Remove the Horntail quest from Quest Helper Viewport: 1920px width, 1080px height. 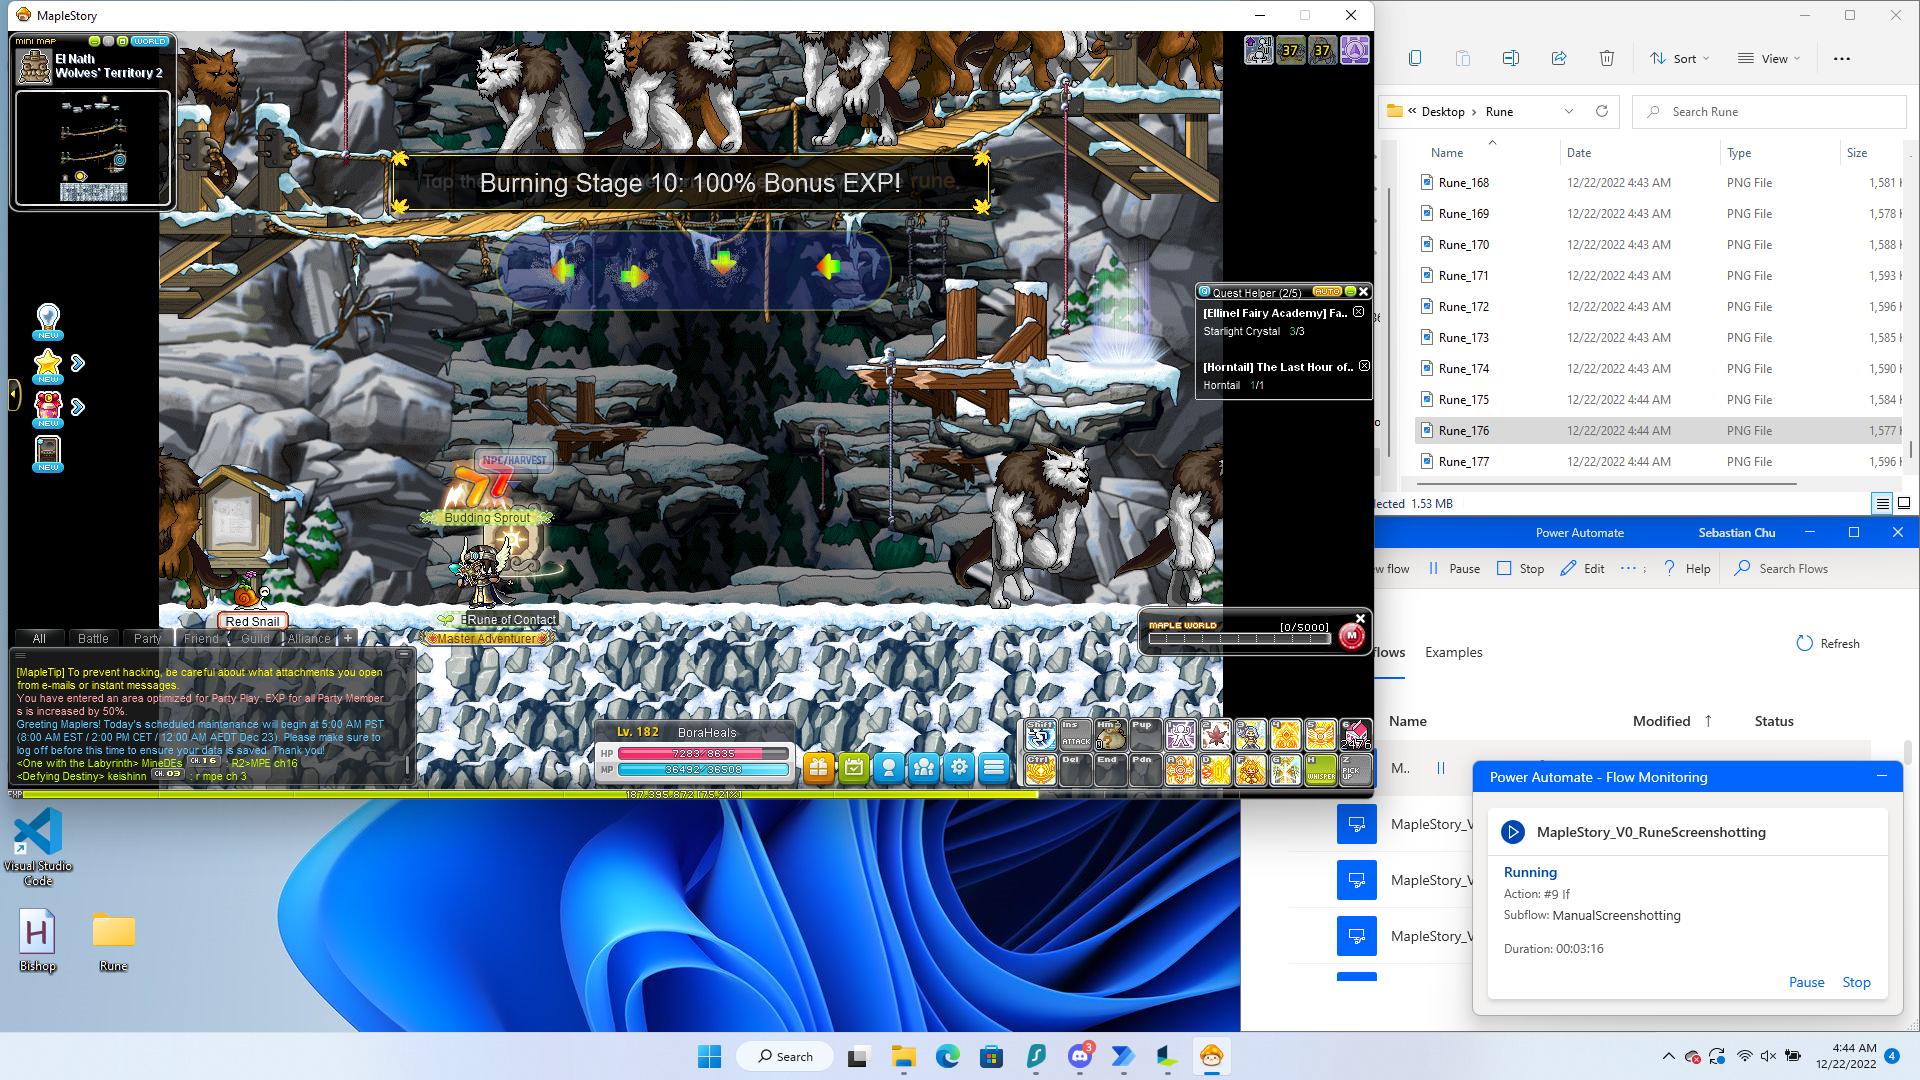[x=1364, y=366]
